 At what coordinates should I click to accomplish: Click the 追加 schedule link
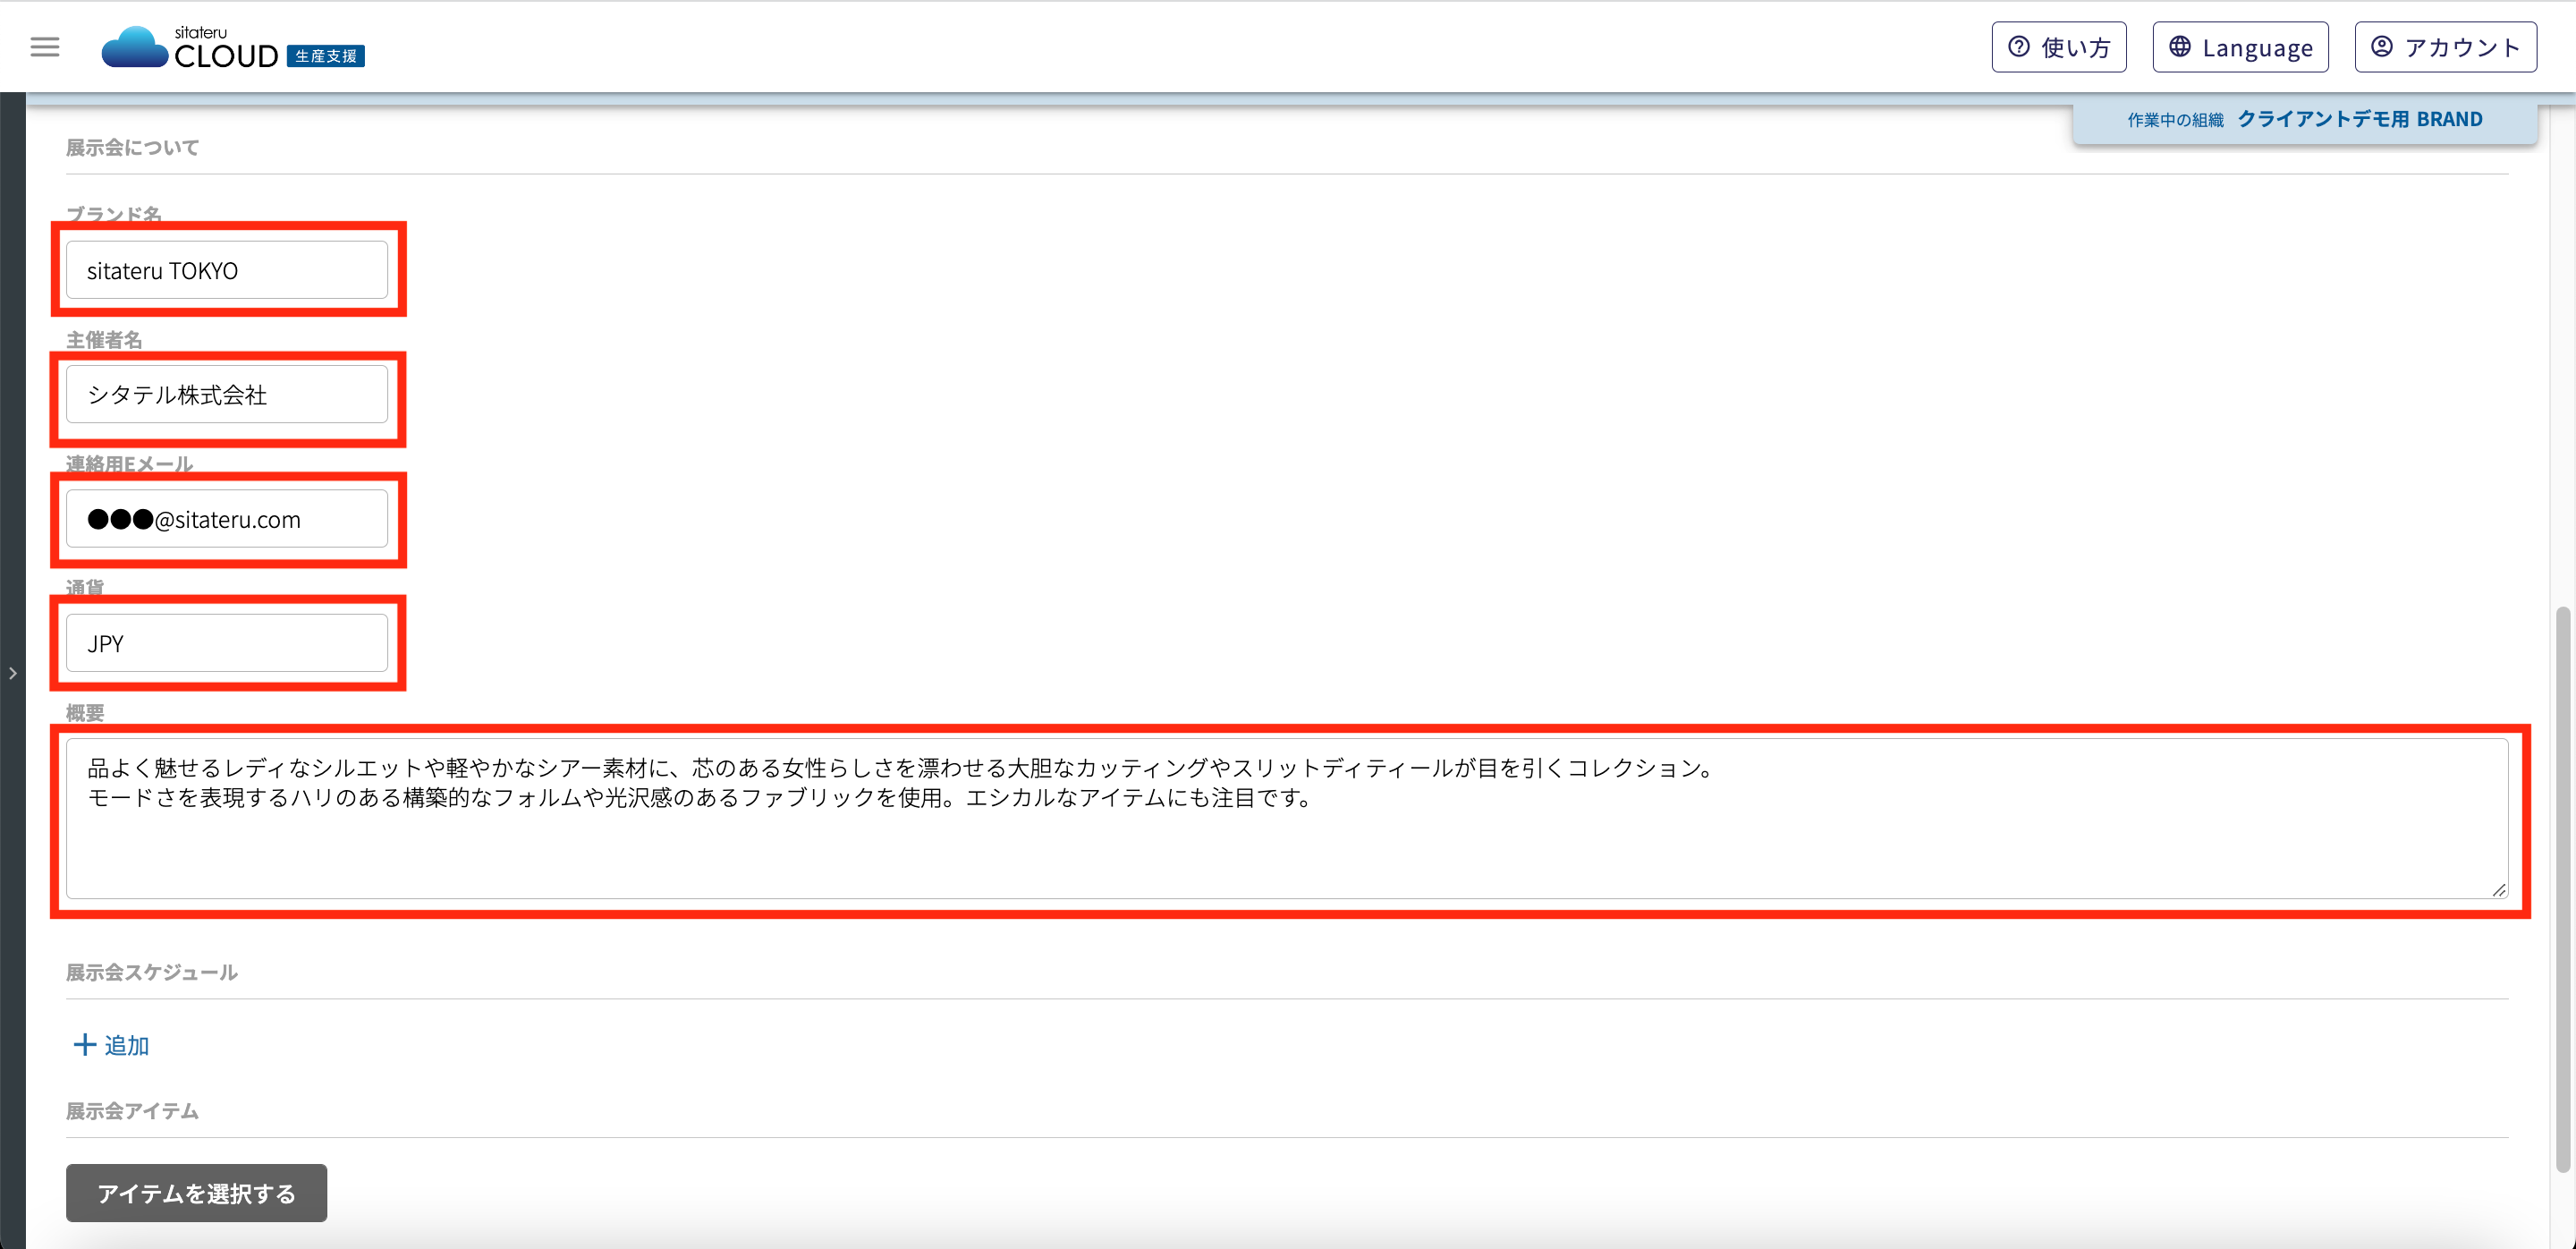(x=126, y=1045)
